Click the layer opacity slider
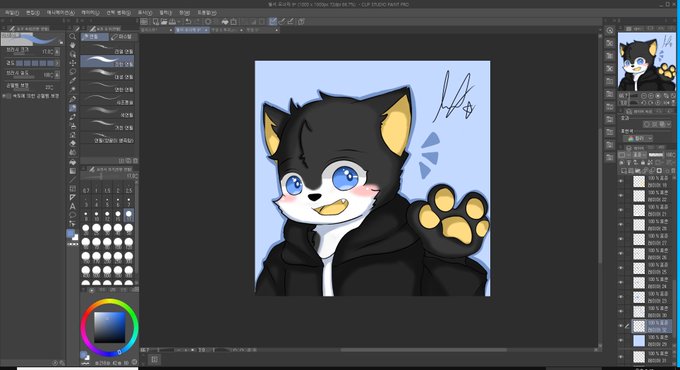 coord(656,154)
